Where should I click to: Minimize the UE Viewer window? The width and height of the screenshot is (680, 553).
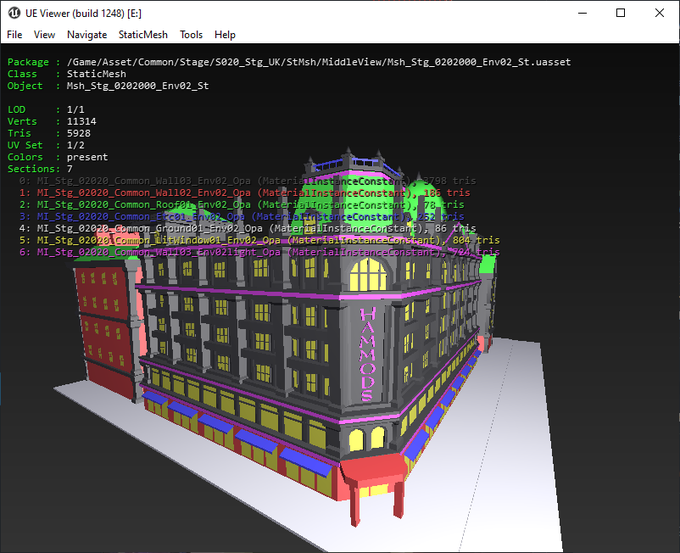[574, 13]
